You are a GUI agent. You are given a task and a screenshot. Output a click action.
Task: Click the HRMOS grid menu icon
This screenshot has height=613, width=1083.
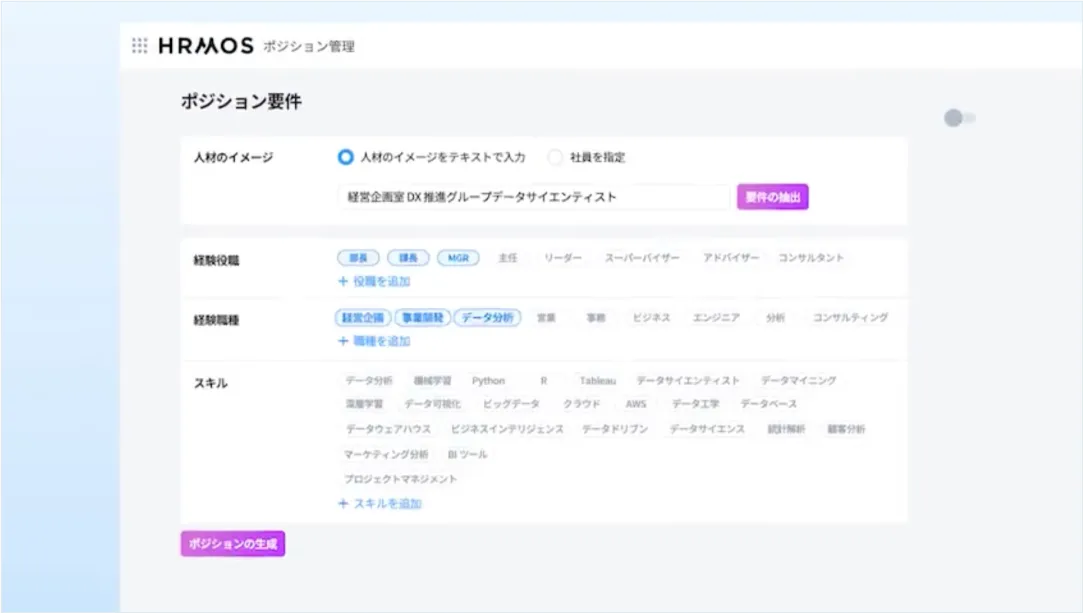pyautogui.click(x=139, y=45)
